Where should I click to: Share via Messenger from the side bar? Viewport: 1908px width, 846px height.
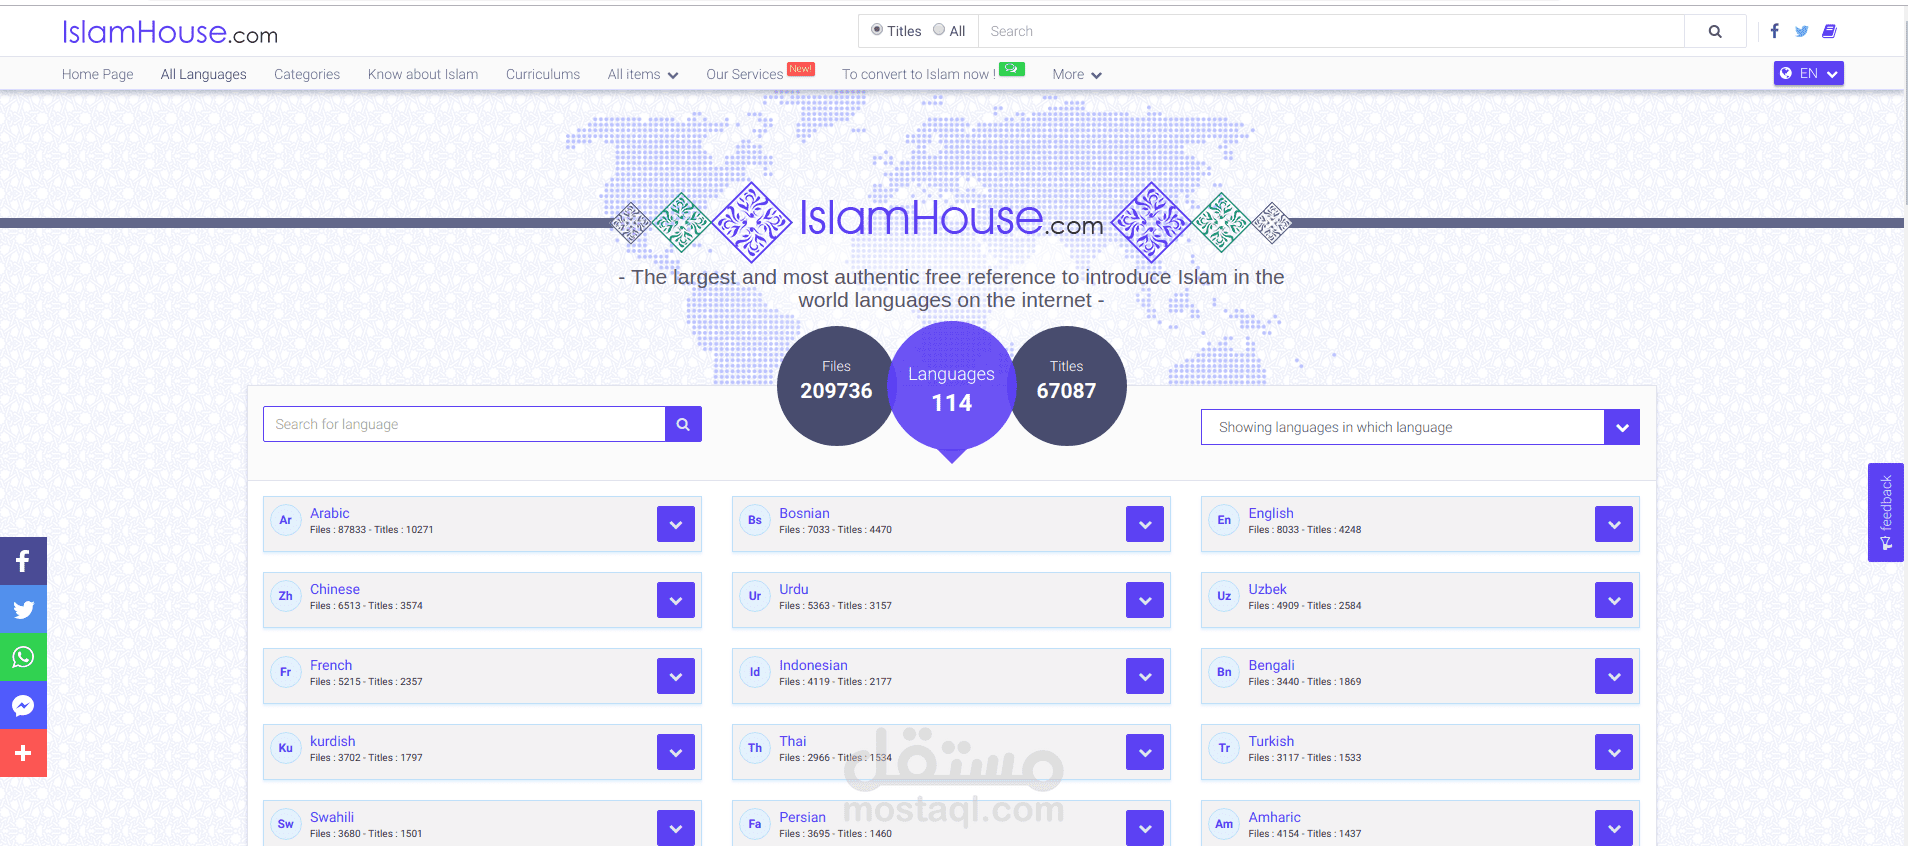point(23,705)
